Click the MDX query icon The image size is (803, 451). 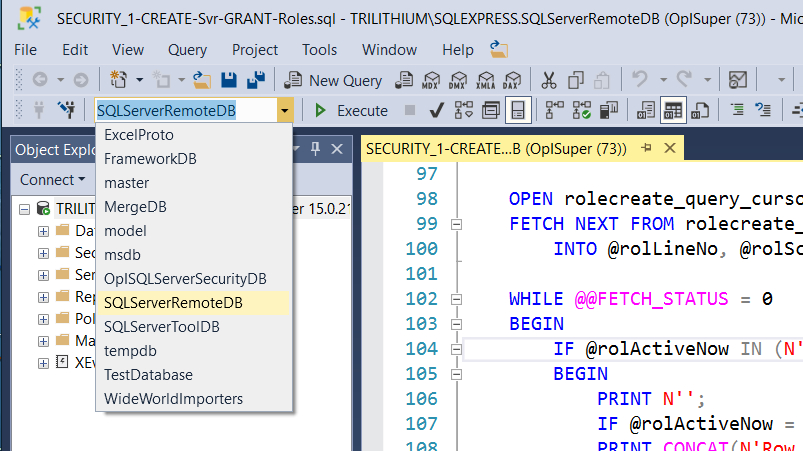[431, 80]
